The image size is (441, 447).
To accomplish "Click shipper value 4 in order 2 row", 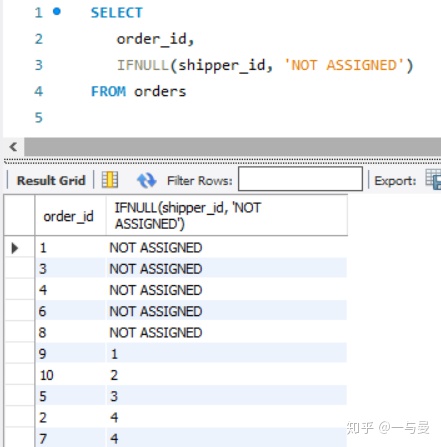I will [x=114, y=417].
